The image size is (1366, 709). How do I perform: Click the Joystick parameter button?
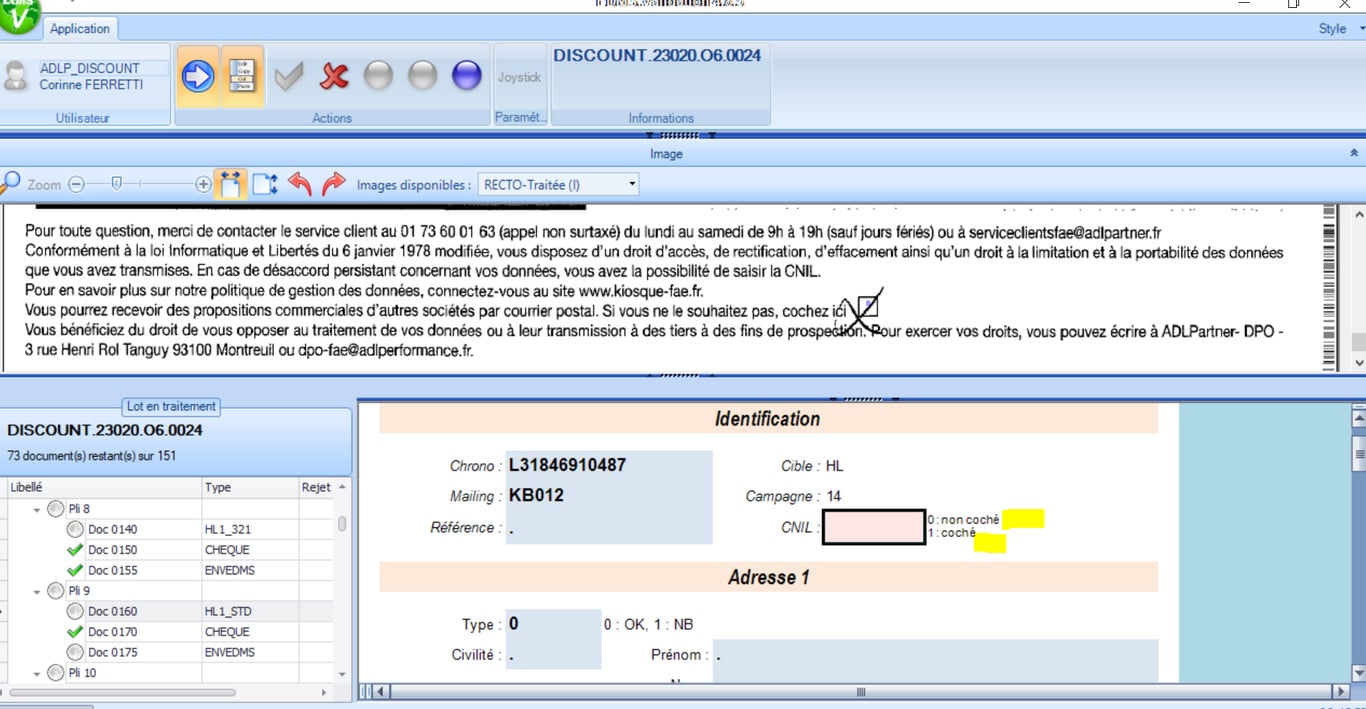click(519, 77)
